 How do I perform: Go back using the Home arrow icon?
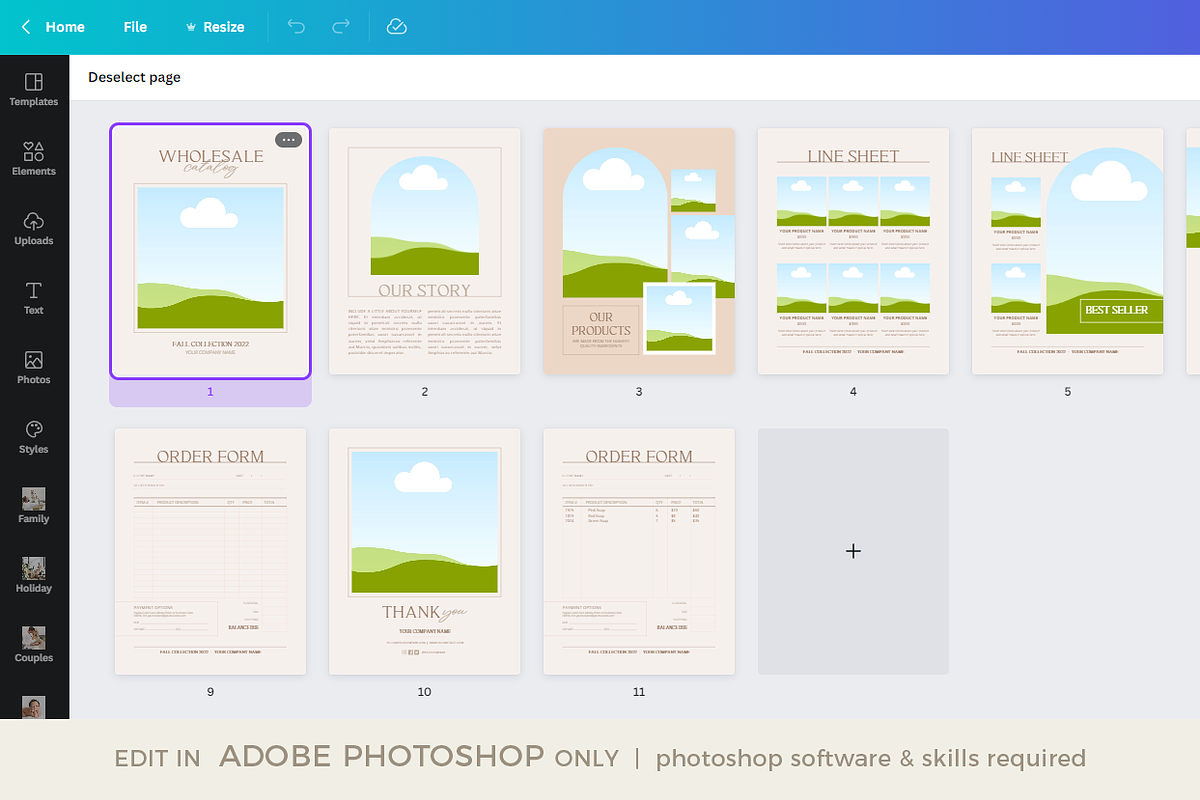pos(26,27)
